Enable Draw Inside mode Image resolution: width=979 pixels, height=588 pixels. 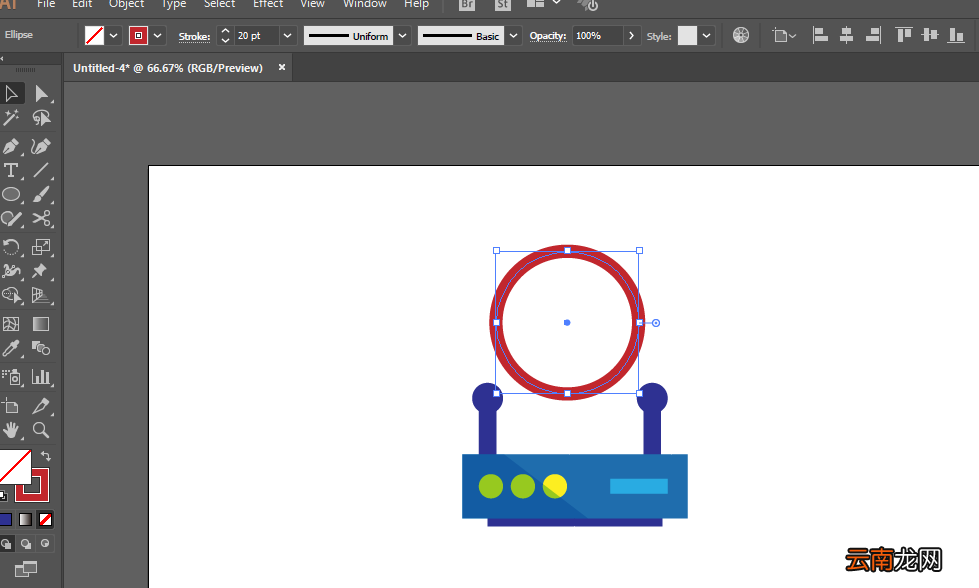[45, 544]
